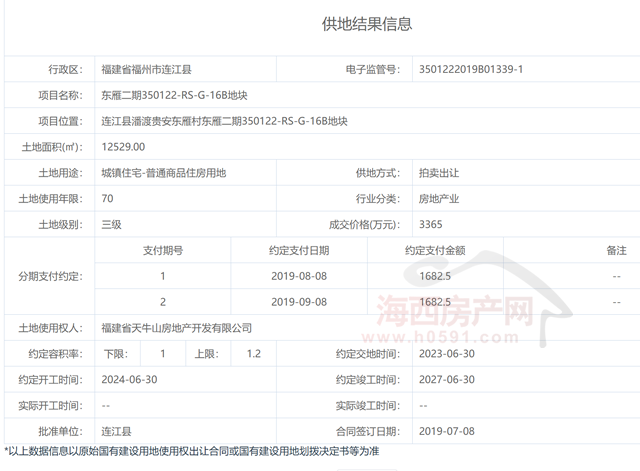Click the 供地结果信息 page title
The width and height of the screenshot is (640, 471).
pyautogui.click(x=367, y=24)
